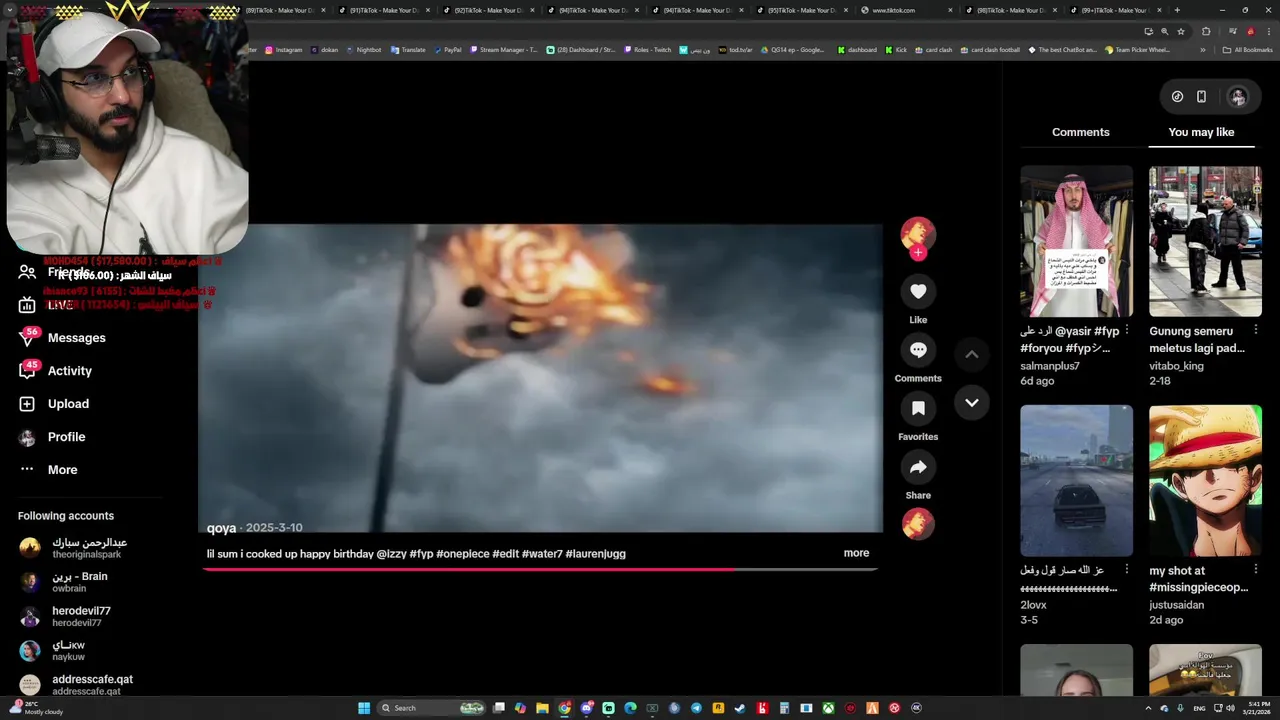Open the qoya creator name link
1280x720 pixels.
point(221,528)
